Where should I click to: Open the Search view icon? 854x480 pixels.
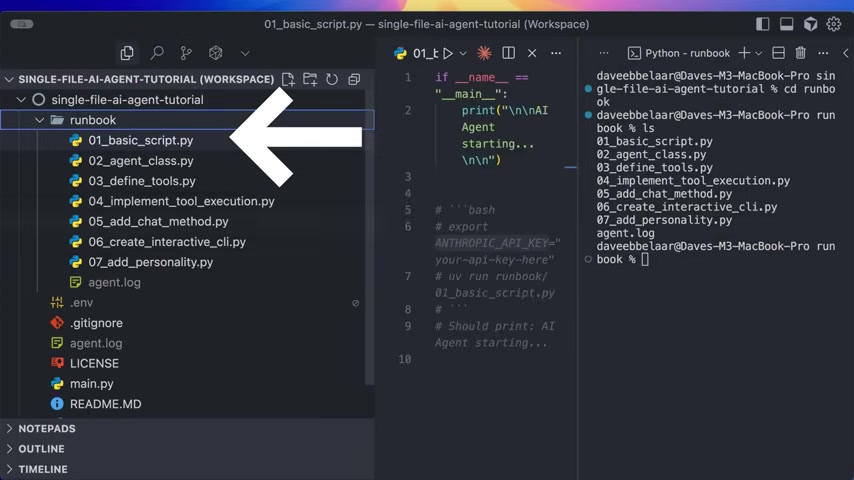(x=157, y=53)
